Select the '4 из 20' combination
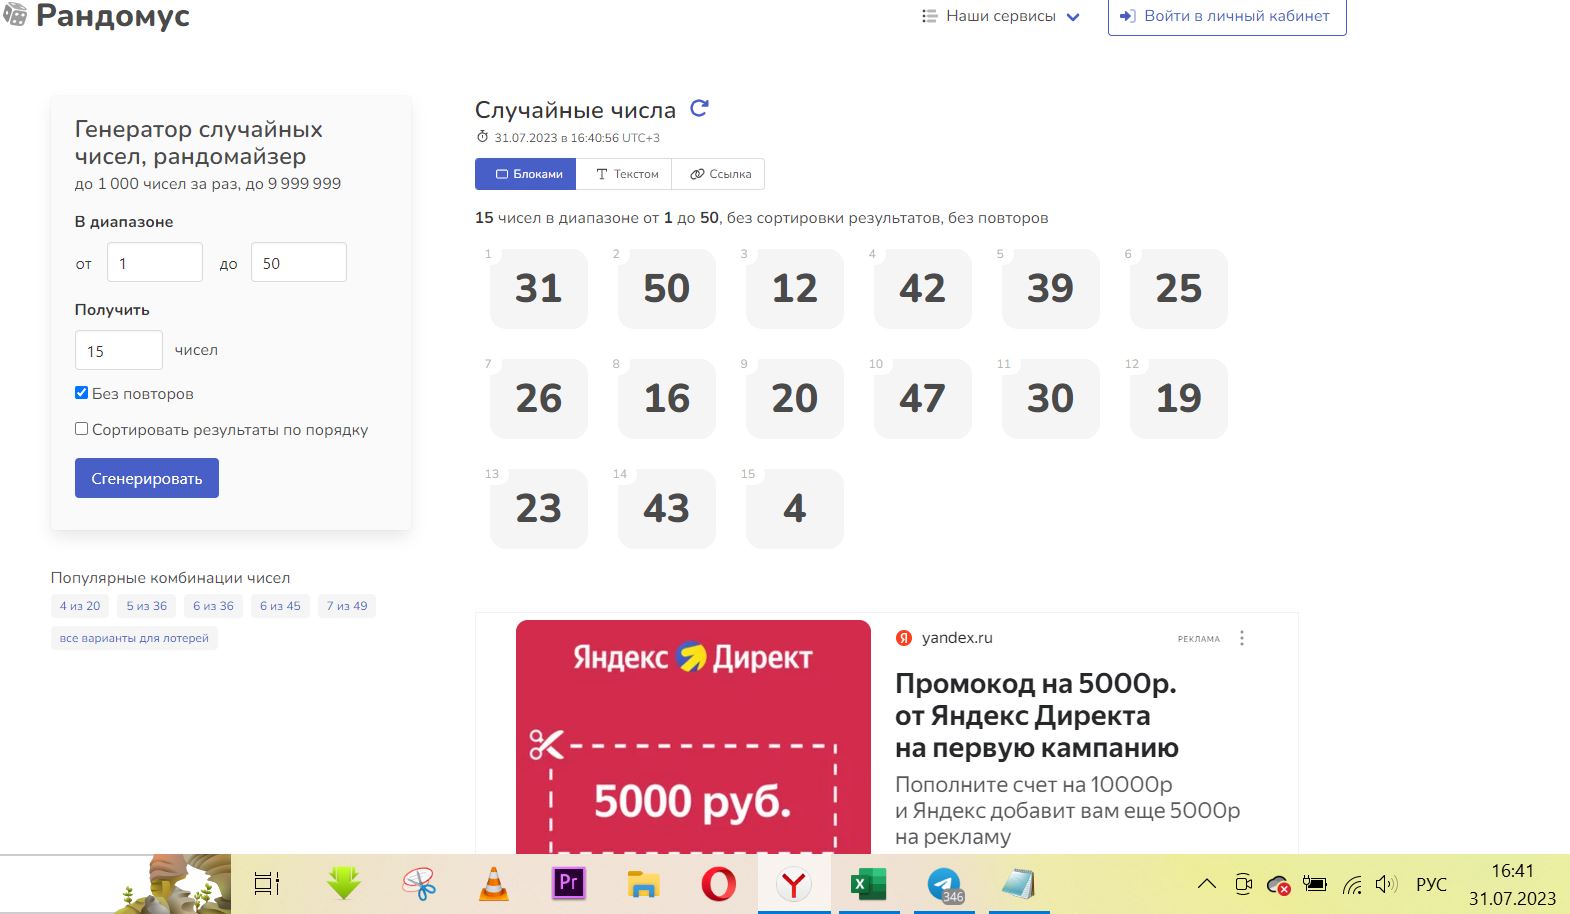 [x=80, y=606]
